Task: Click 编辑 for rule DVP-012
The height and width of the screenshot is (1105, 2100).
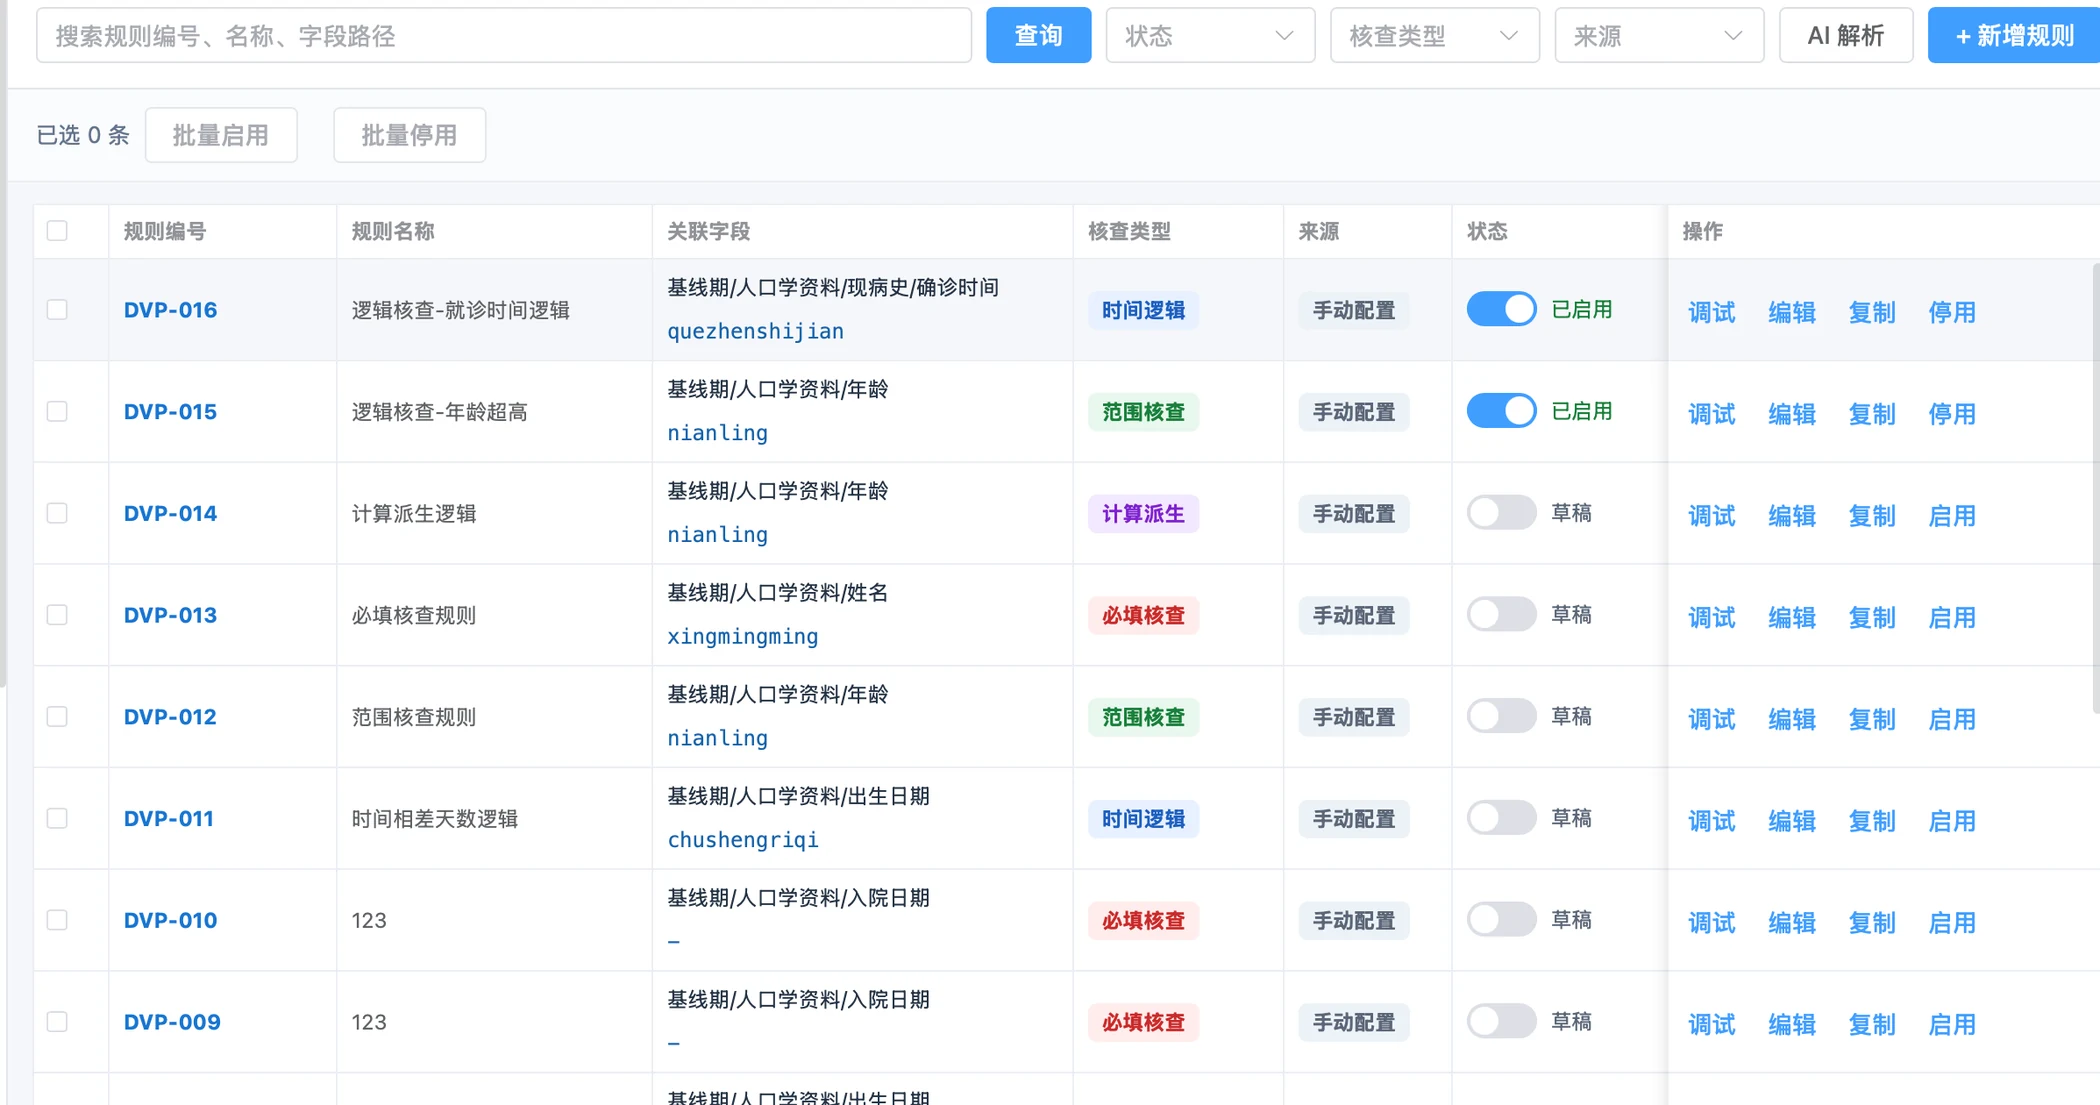Action: click(1791, 719)
